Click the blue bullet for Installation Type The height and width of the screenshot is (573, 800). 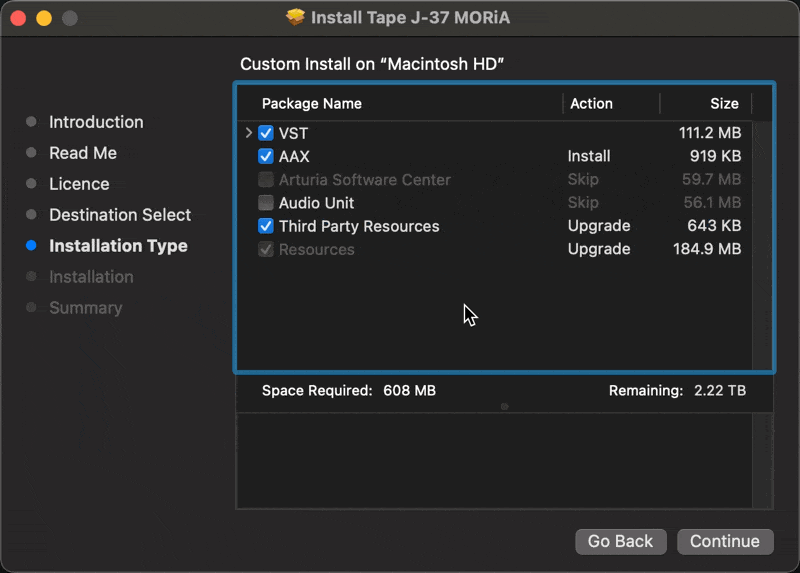(x=31, y=246)
